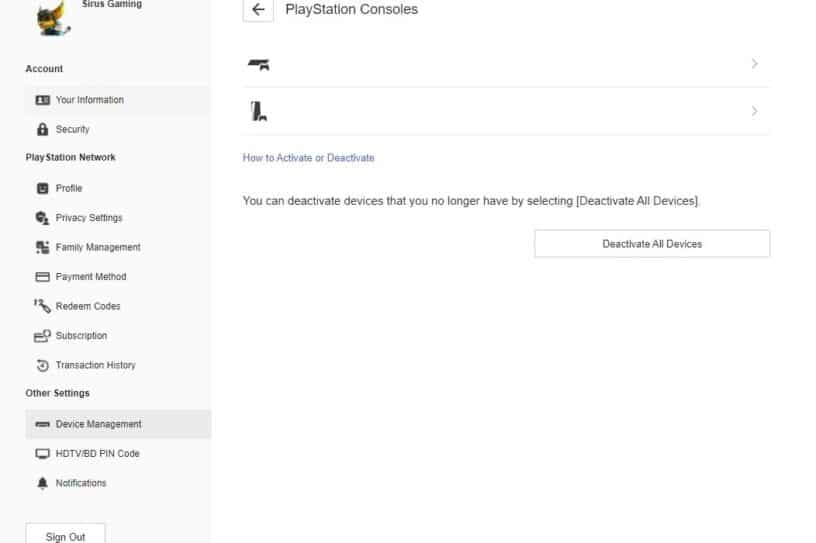Image resolution: width=816 pixels, height=543 pixels.
Task: Click the Sign Out button
Action: tap(65, 535)
